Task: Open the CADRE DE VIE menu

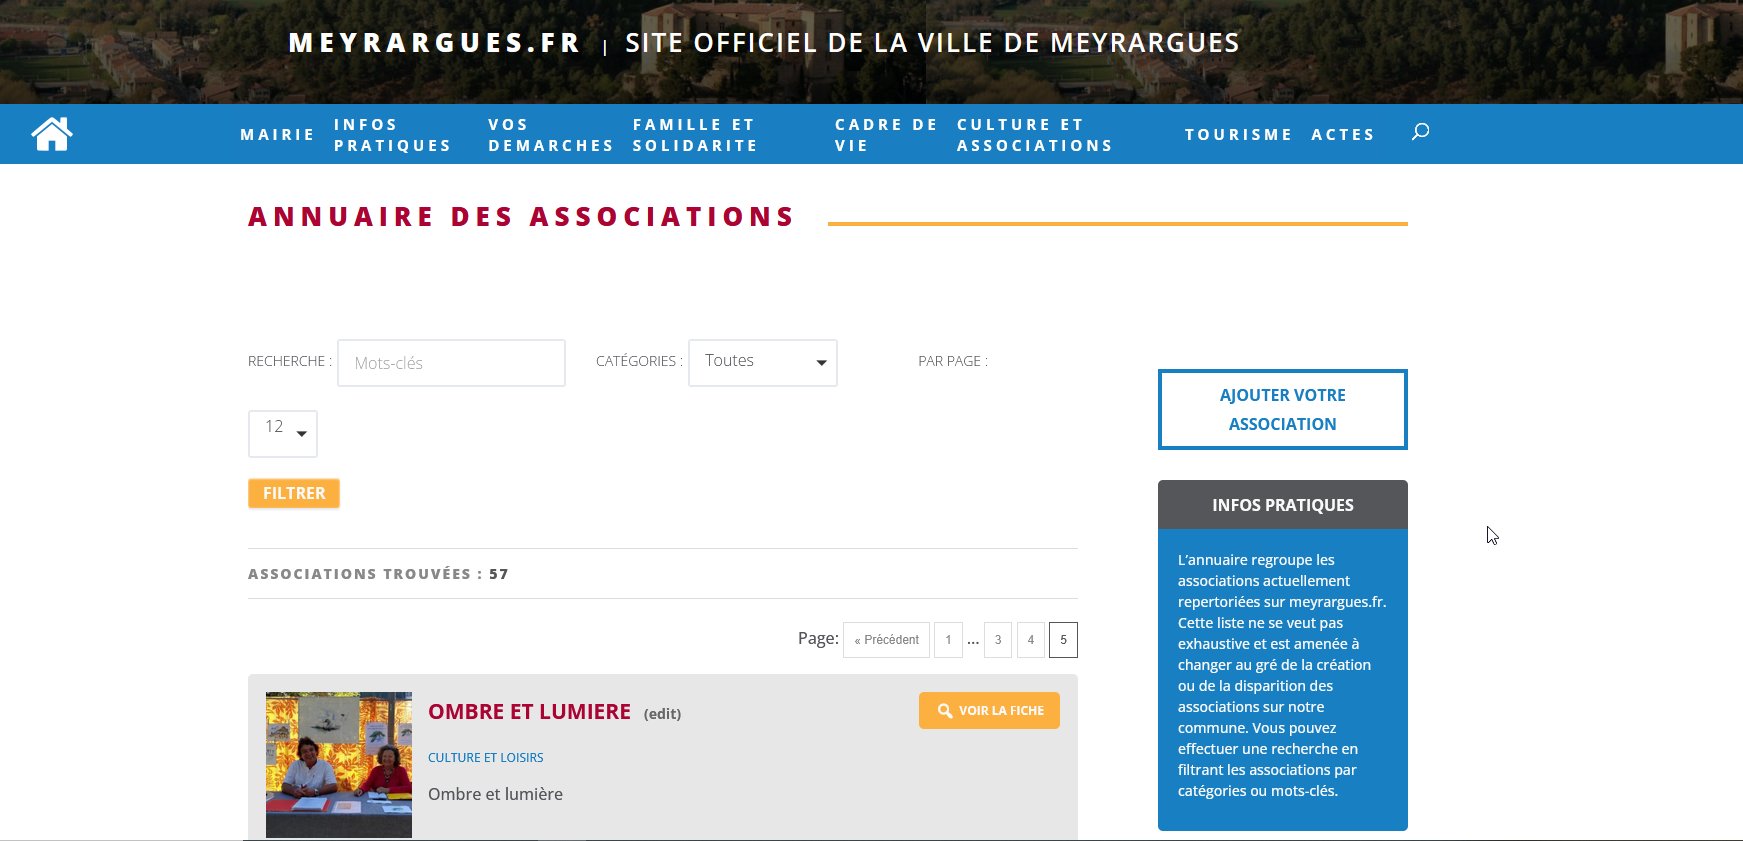Action: [886, 135]
